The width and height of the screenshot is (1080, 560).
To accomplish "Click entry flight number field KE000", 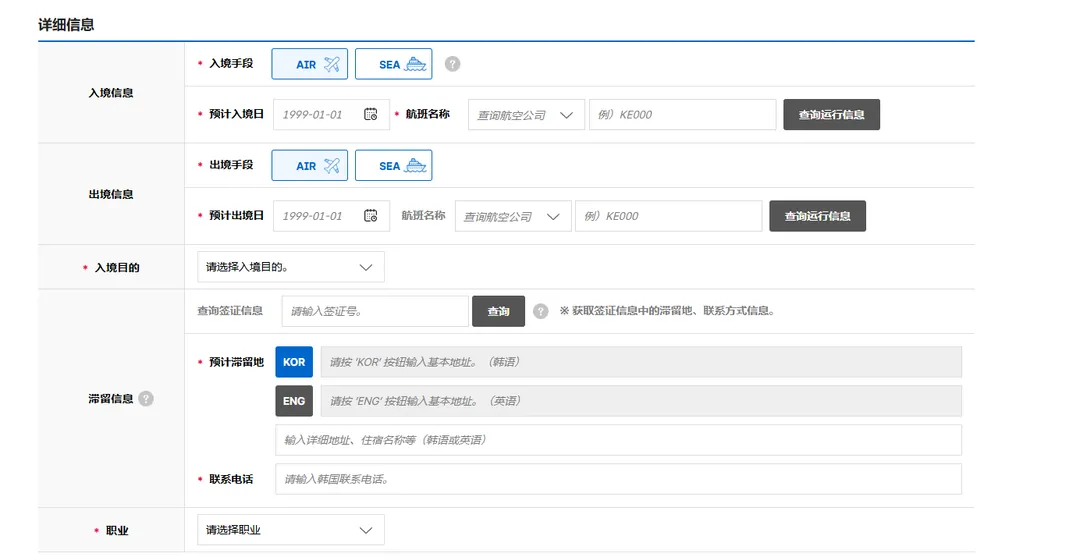I will tap(683, 114).
